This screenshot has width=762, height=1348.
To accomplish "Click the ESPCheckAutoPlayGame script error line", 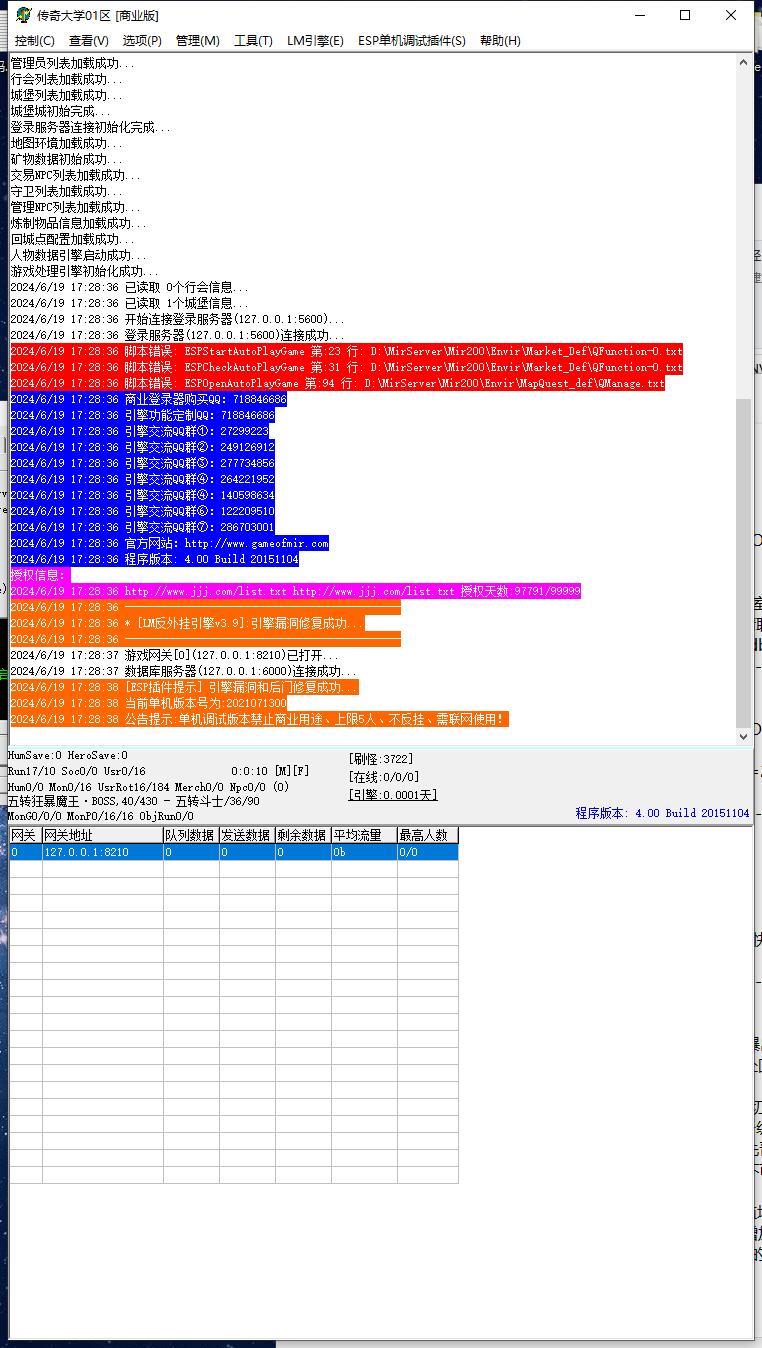I will coord(346,367).
